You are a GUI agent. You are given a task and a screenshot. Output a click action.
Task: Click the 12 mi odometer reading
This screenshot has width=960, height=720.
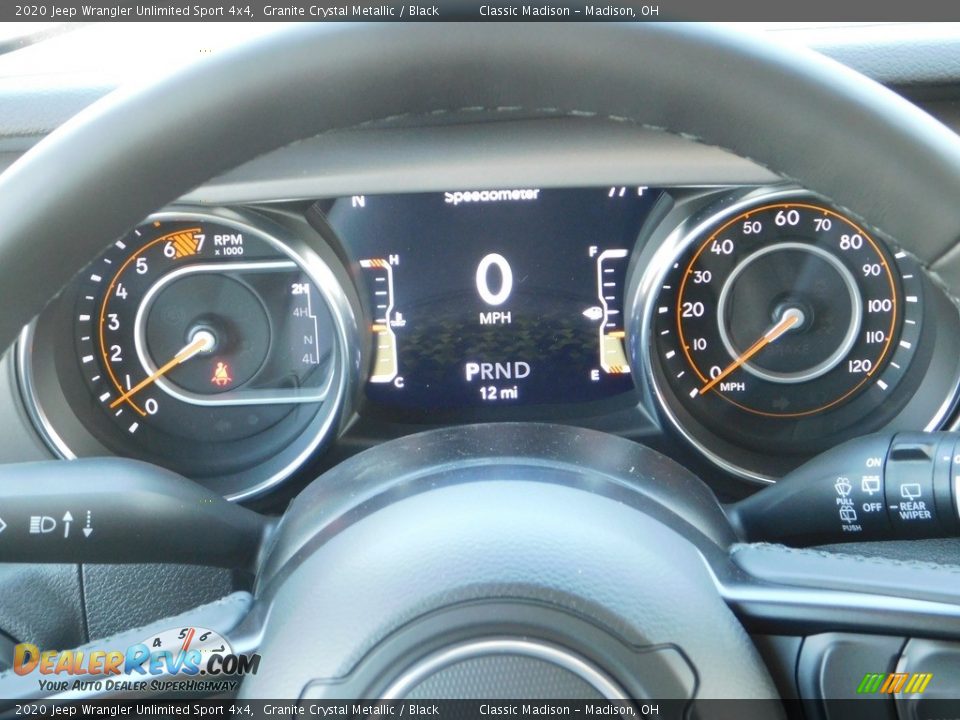click(x=498, y=393)
